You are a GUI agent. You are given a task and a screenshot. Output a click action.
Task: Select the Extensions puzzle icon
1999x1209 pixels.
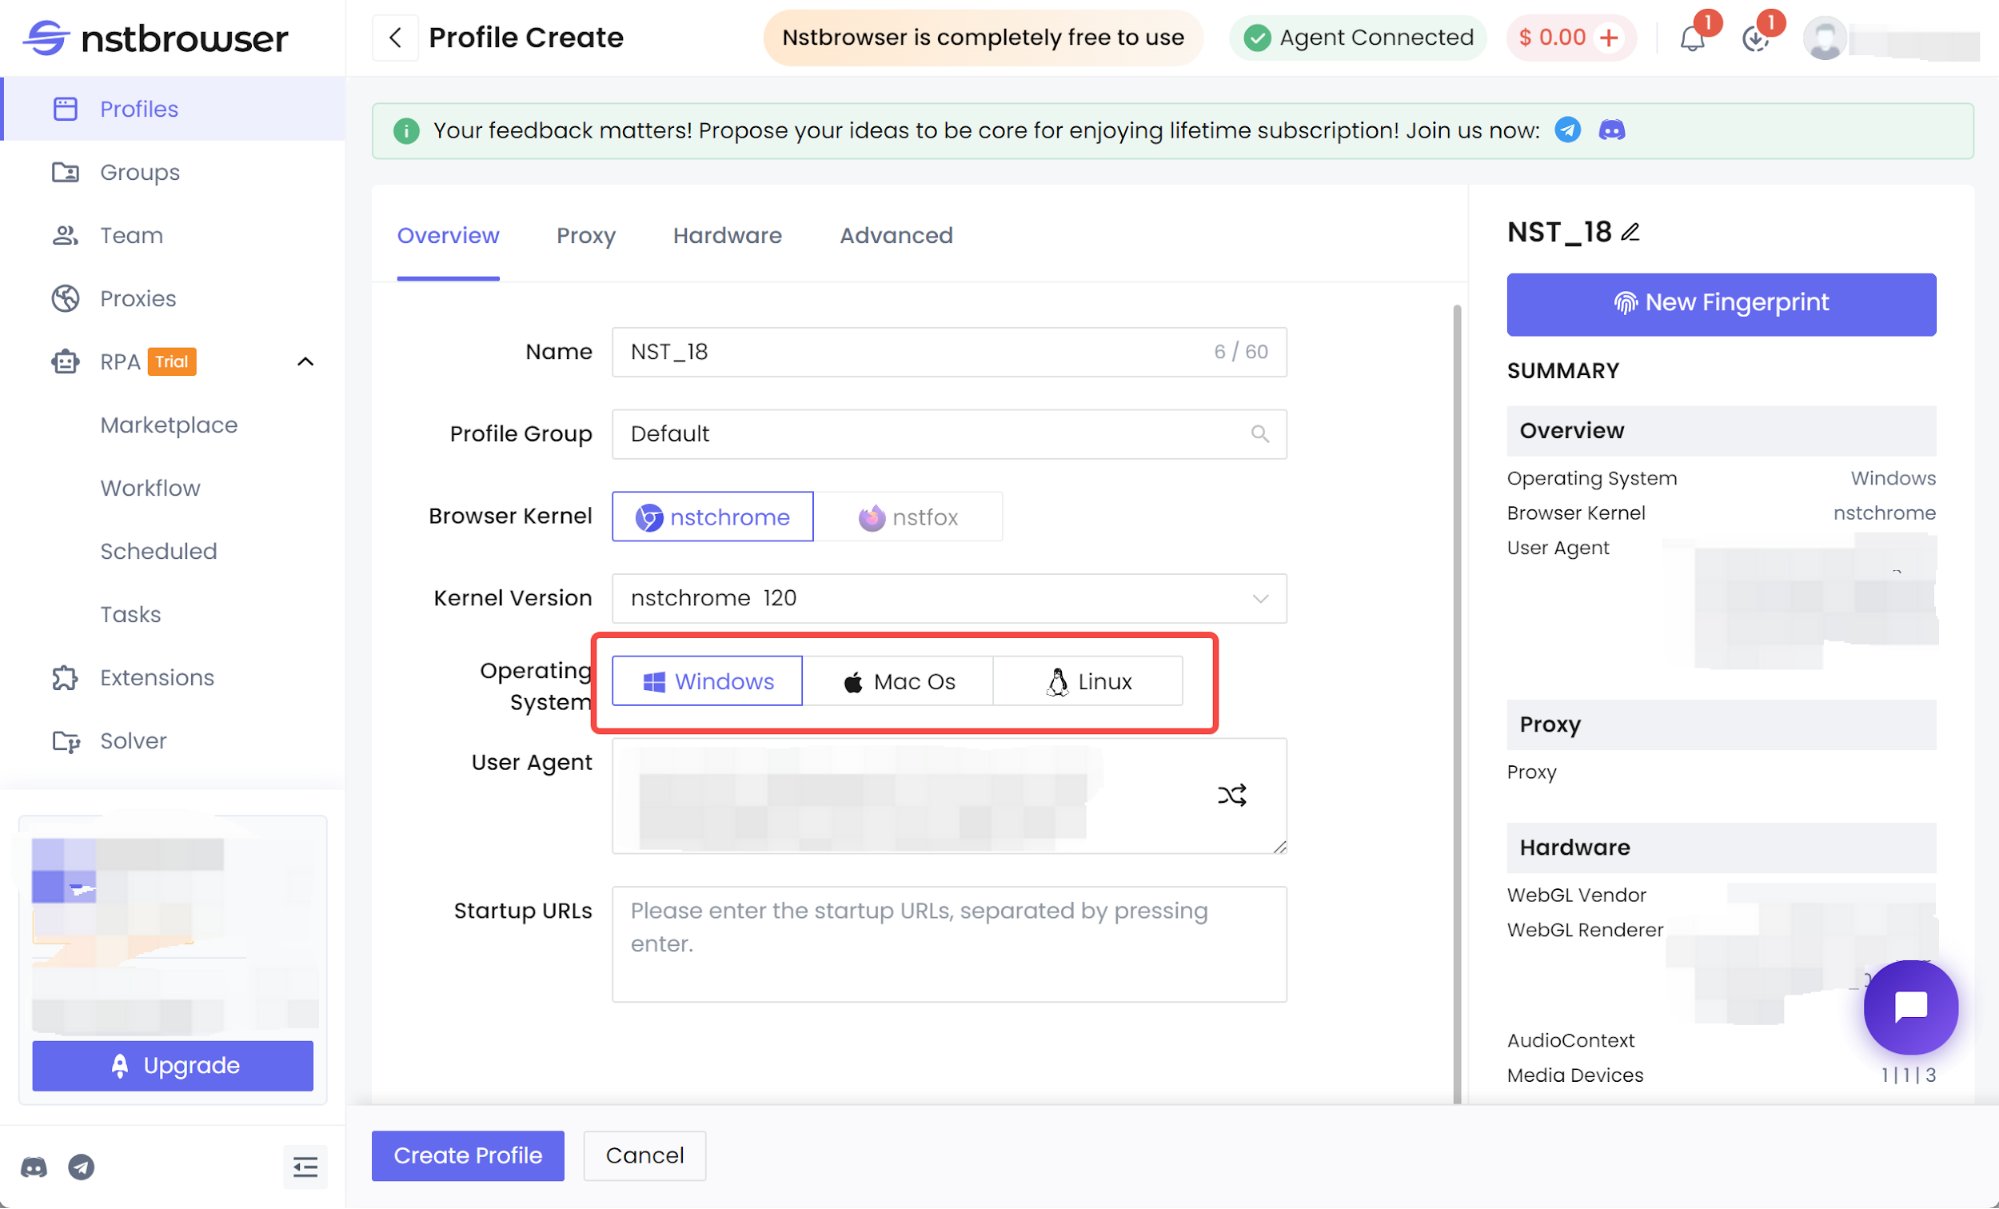(65, 677)
